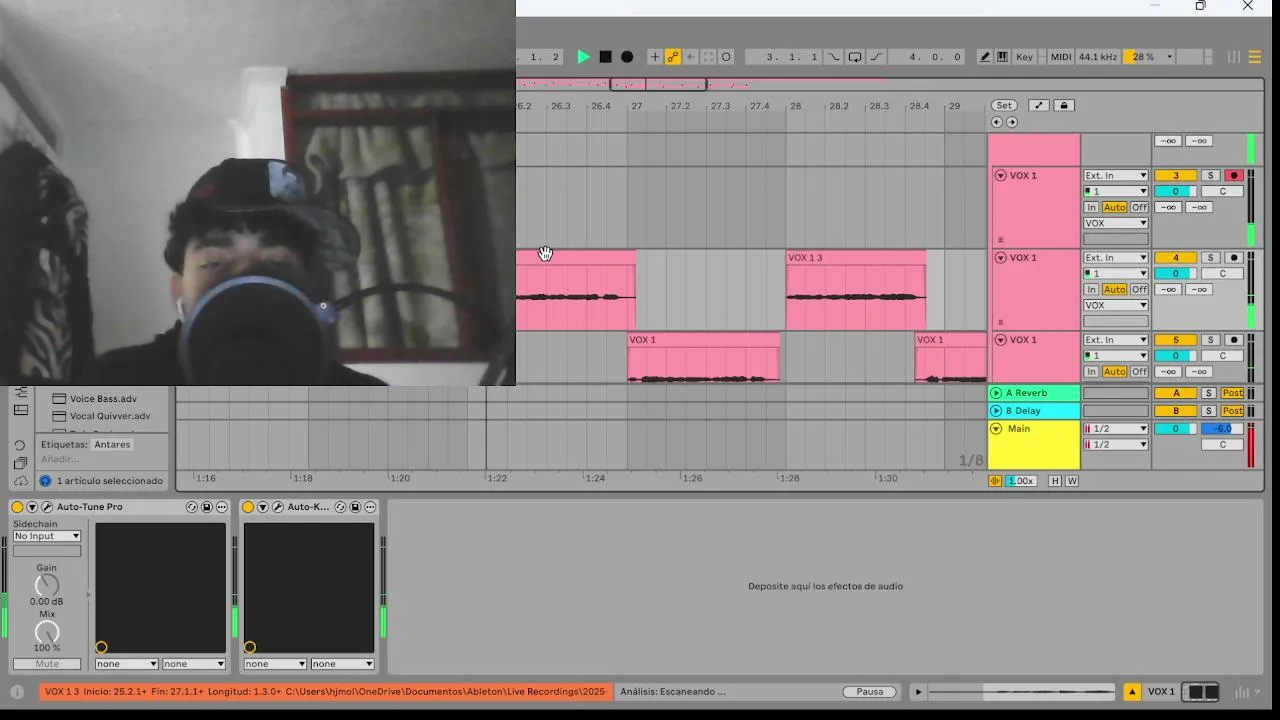Click the Pausa analysis button
This screenshot has width=1280, height=720.
tap(870, 691)
